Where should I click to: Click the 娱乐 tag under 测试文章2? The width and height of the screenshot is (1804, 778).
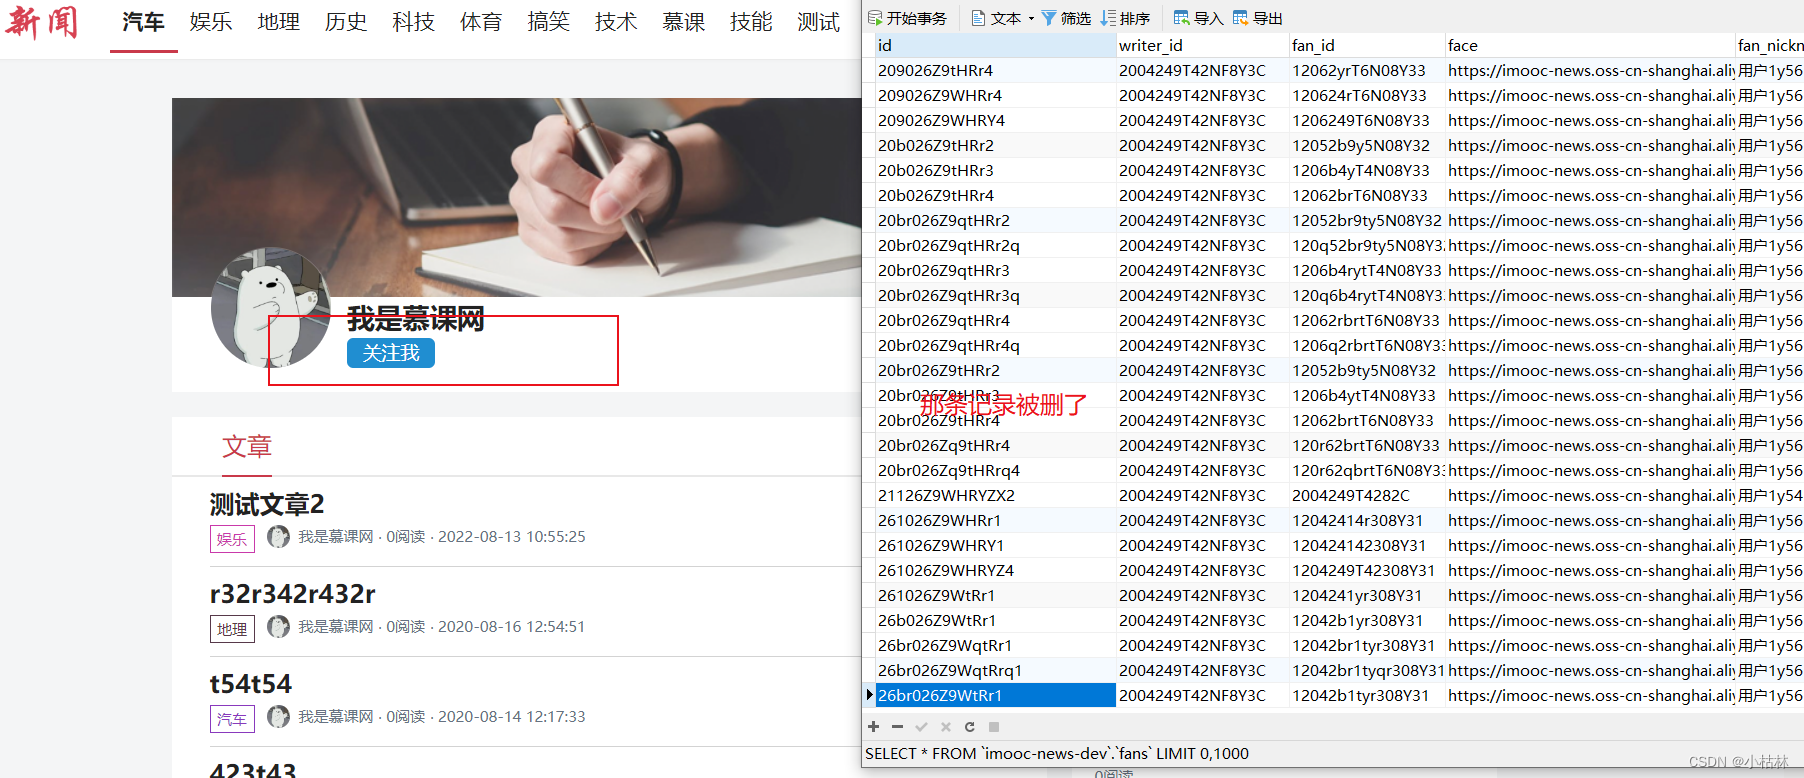(232, 539)
